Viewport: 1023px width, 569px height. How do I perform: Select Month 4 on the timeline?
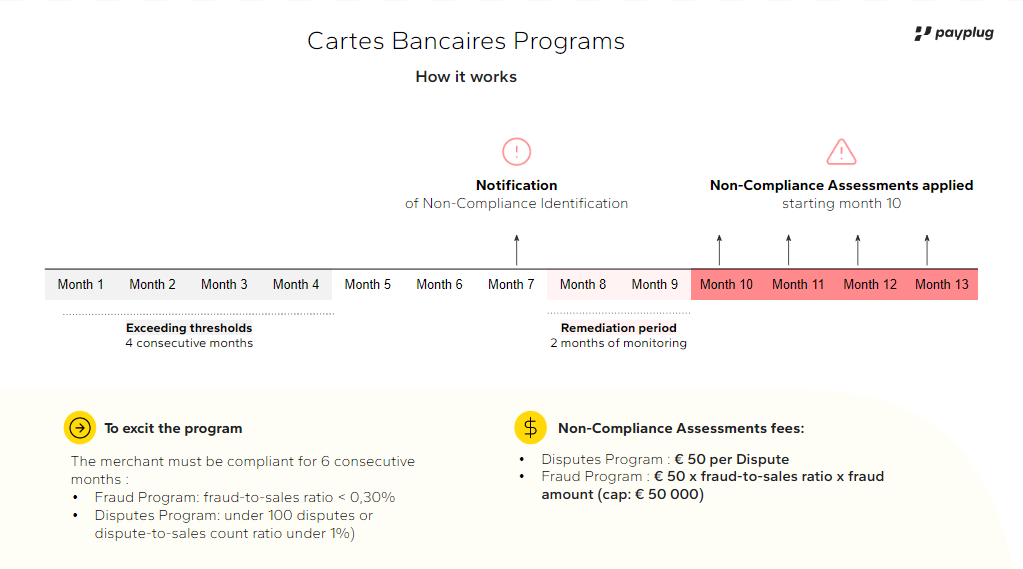pos(296,284)
